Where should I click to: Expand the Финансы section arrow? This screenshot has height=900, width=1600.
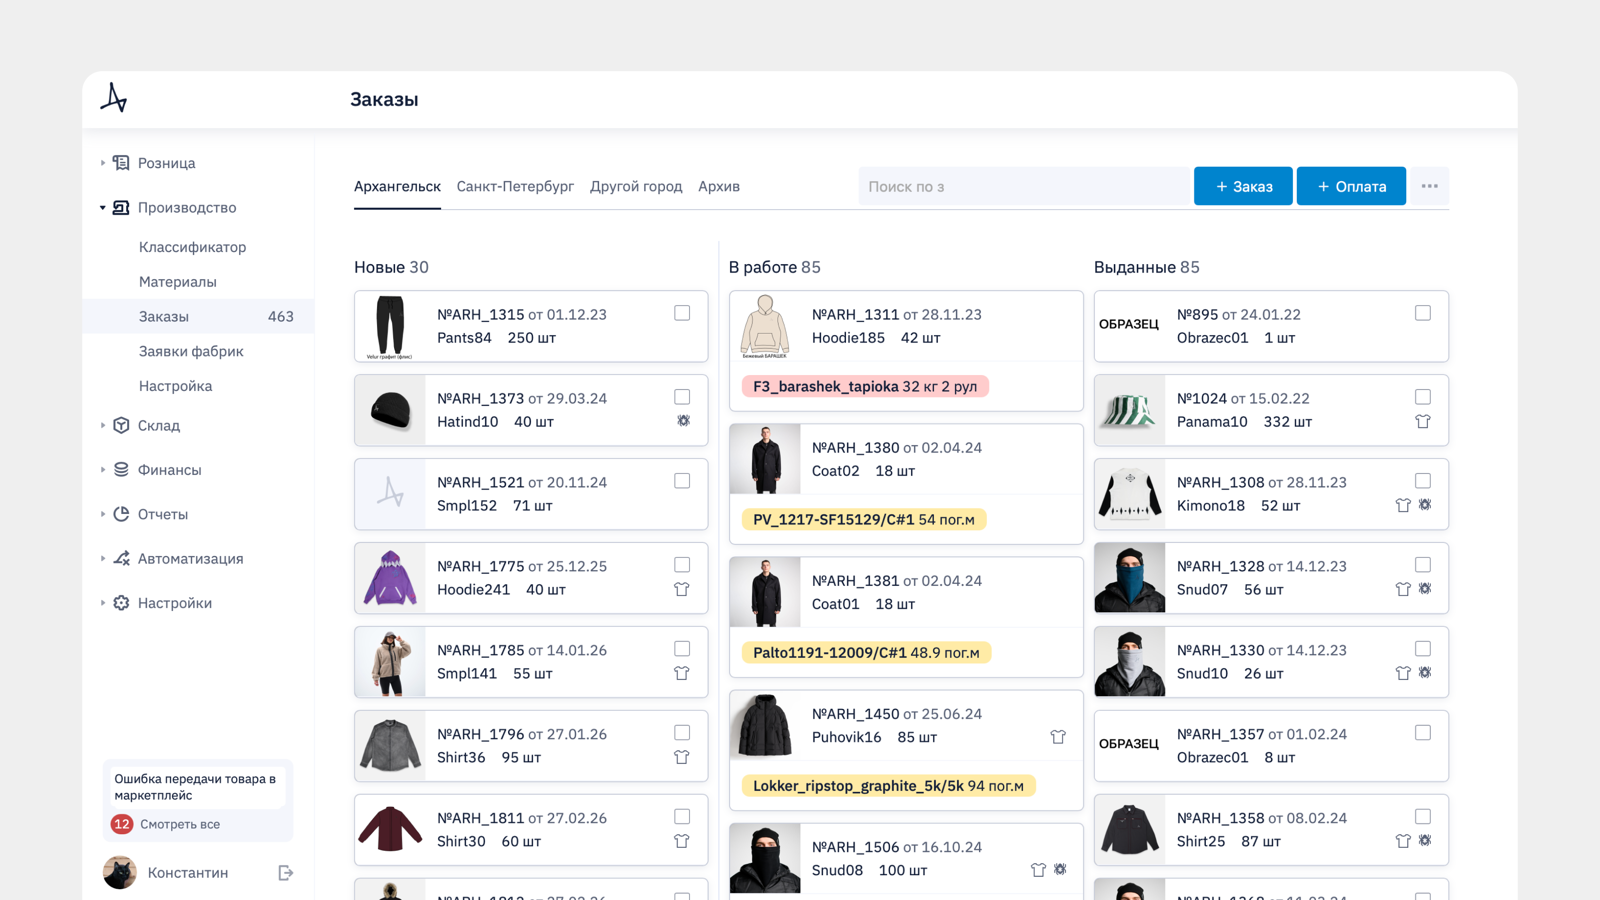(102, 470)
